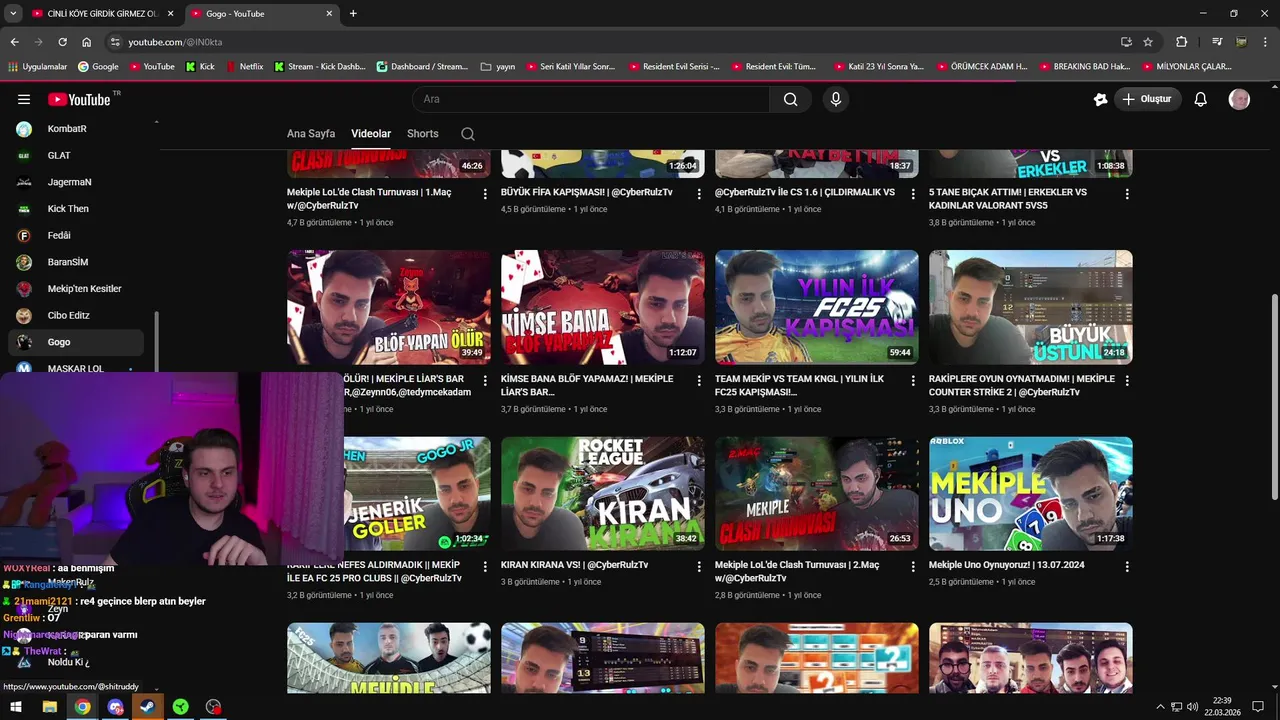Open video title 5 TANE BIÇAK ATTIM
Viewport: 1280px width, 720px height.
[x=1008, y=199]
